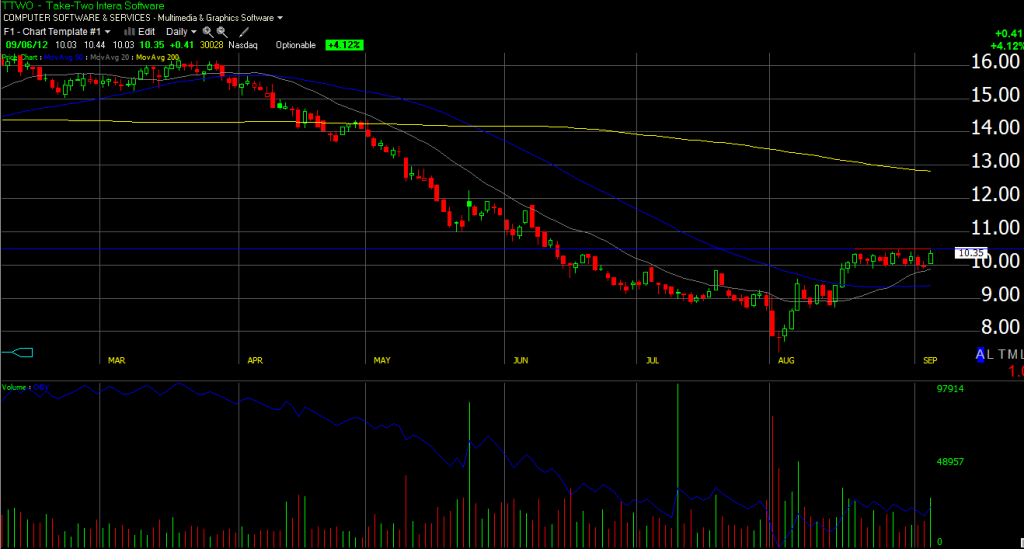
Task: Click the 13.00 price axis label
Action: coord(995,161)
